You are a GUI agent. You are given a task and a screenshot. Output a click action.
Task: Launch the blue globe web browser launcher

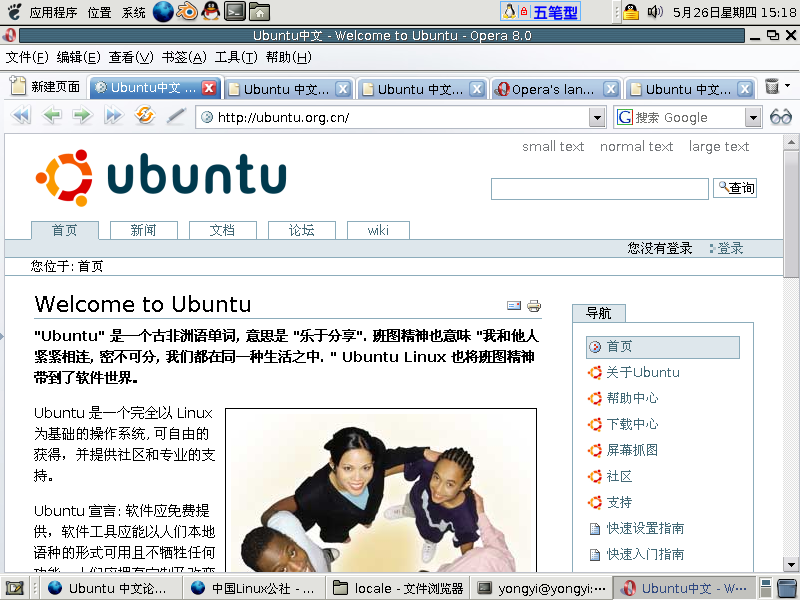[x=163, y=11]
